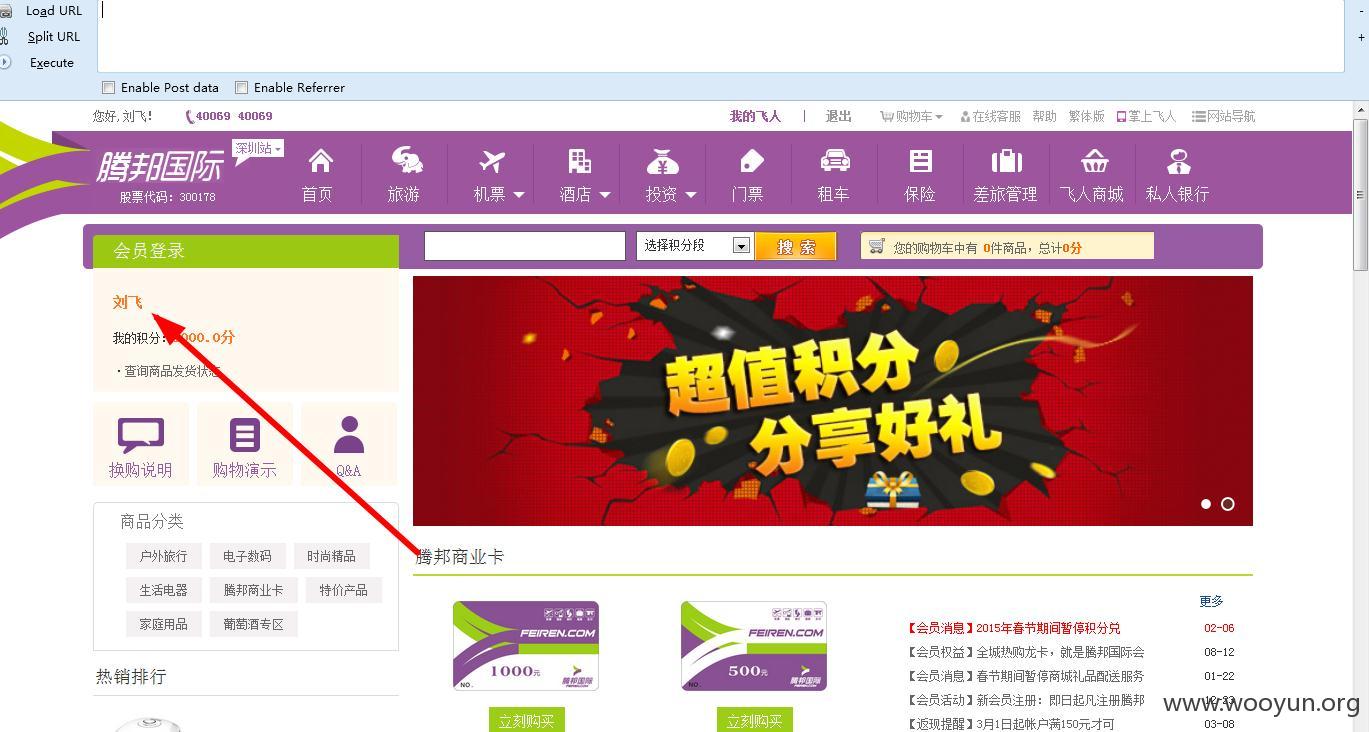
Task: Open the 旅游 elephant travel icon
Action: (x=406, y=161)
